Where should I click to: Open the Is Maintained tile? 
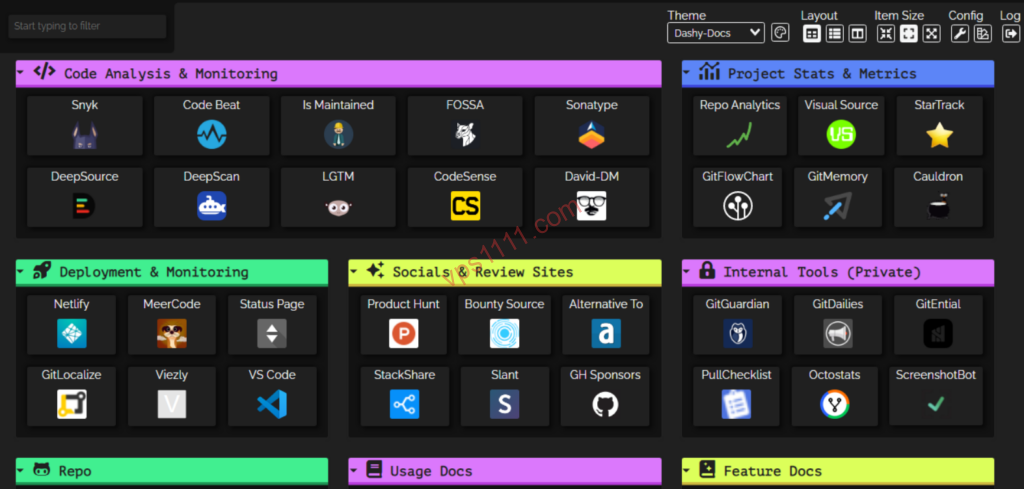338,125
